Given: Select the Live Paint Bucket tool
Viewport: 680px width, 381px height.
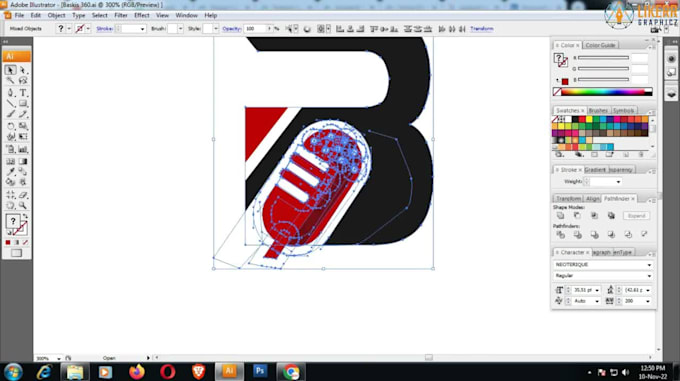Looking at the screenshot, I should tap(10, 182).
